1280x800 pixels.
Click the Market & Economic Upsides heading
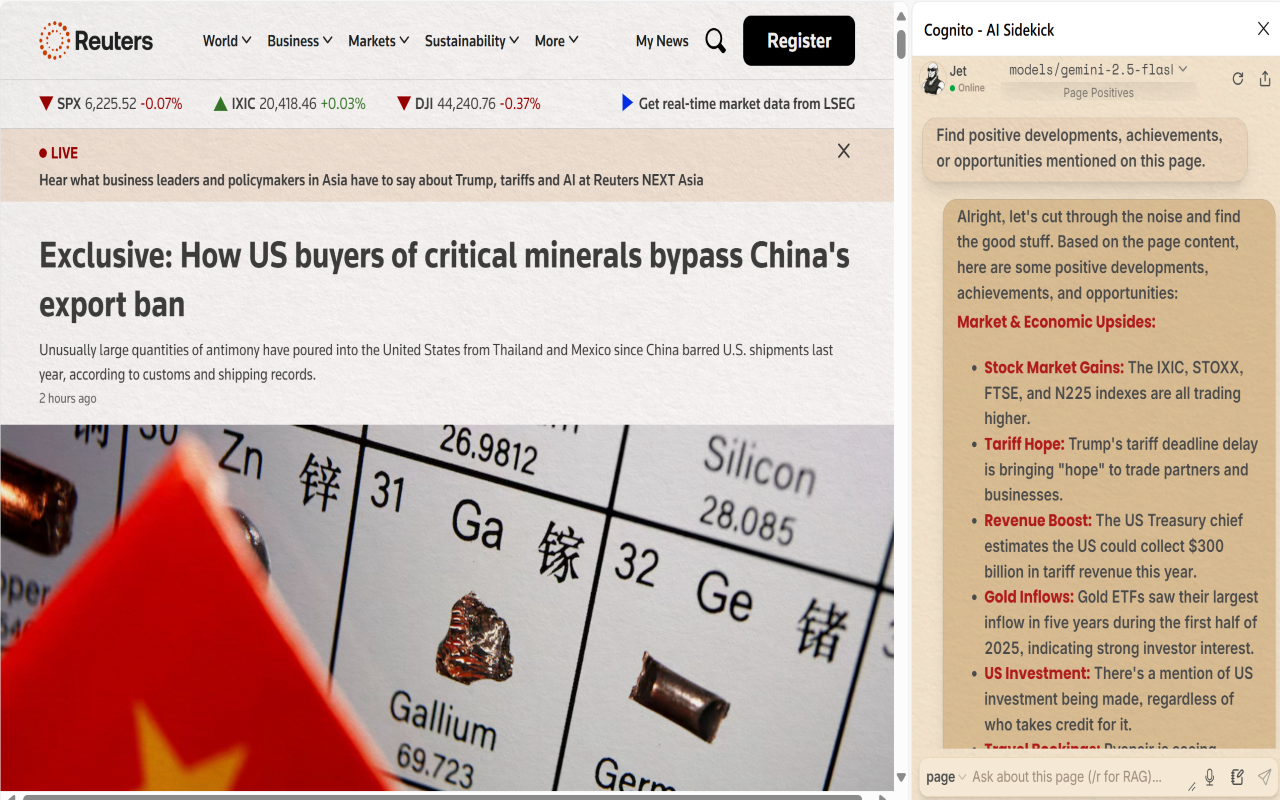coord(1056,322)
